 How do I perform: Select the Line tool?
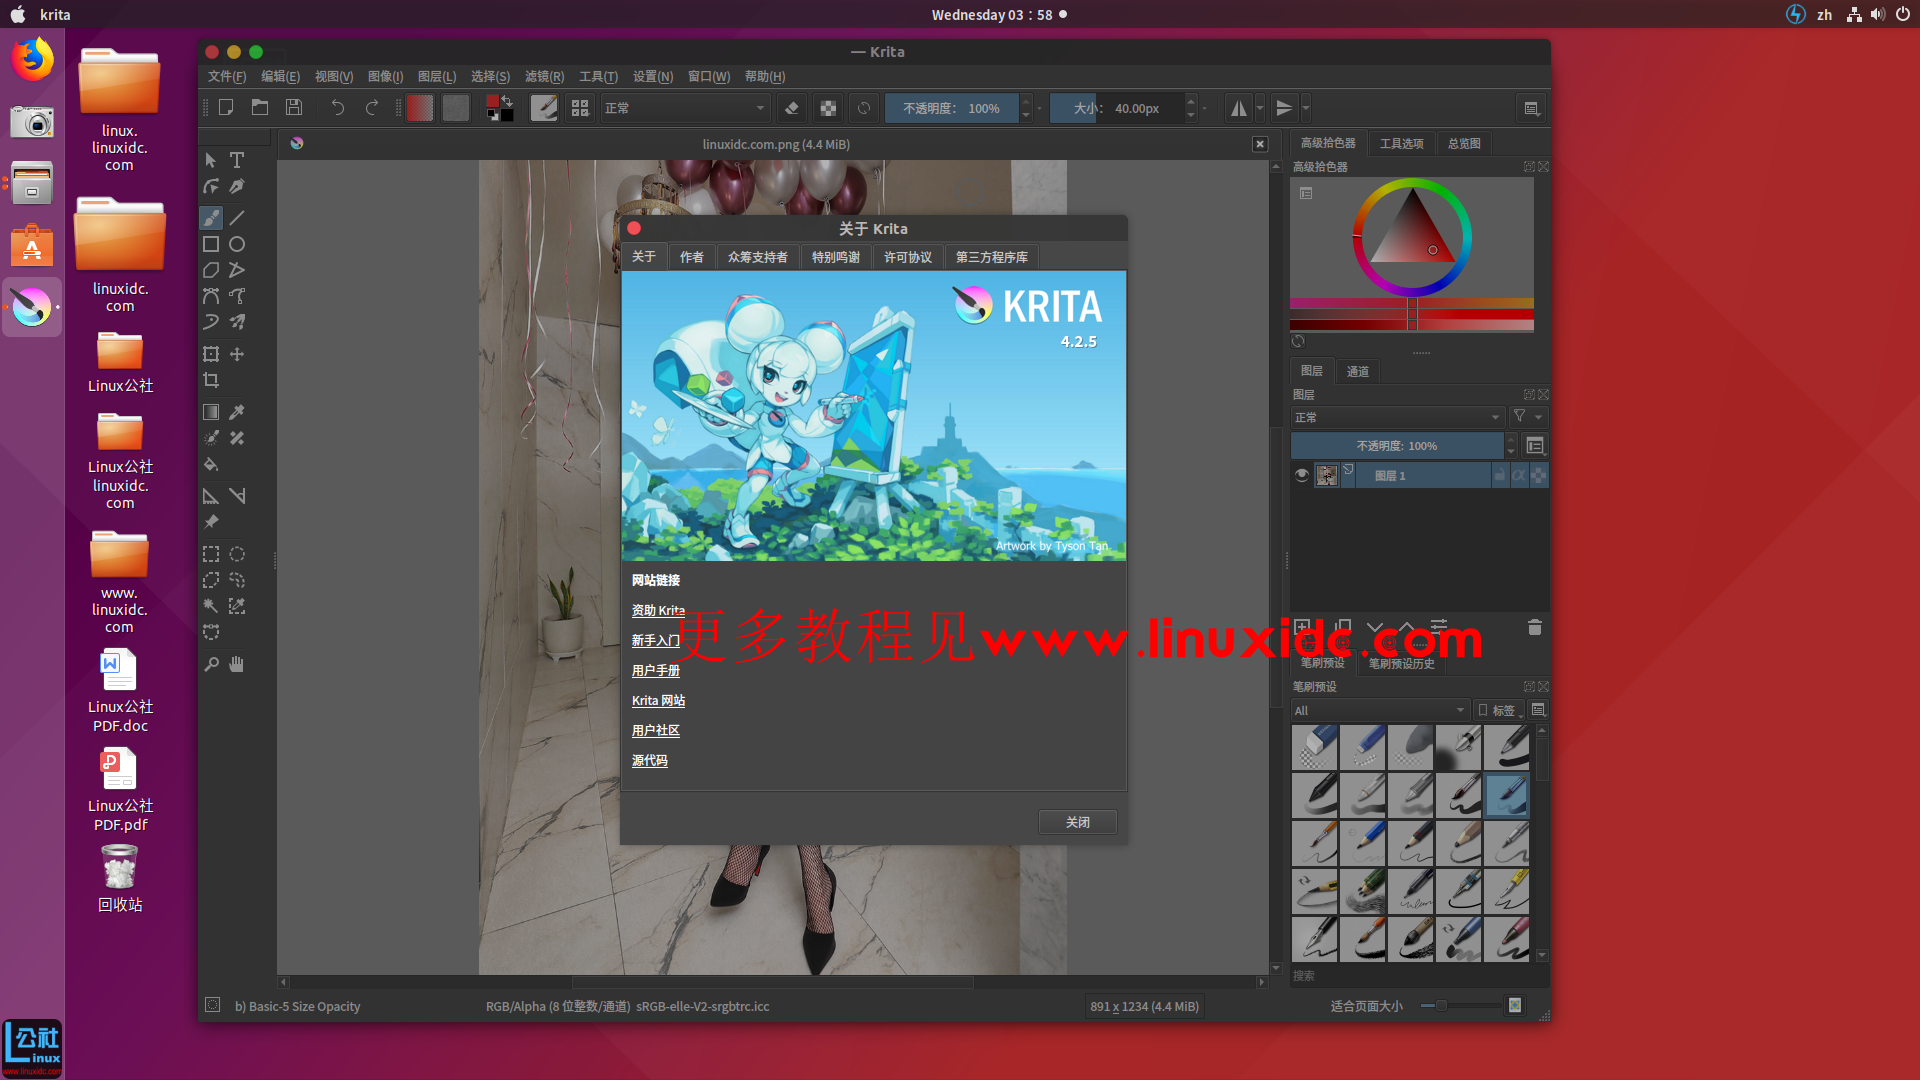point(237,217)
